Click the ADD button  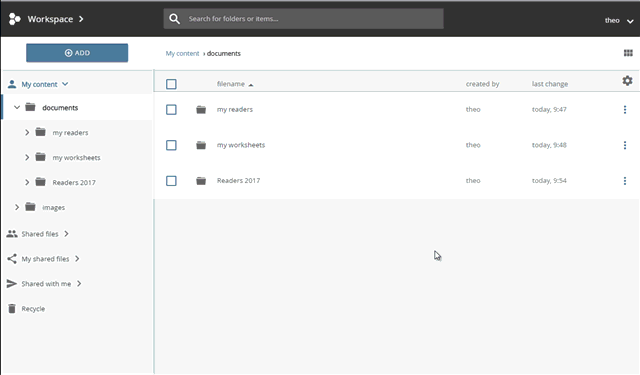77,53
